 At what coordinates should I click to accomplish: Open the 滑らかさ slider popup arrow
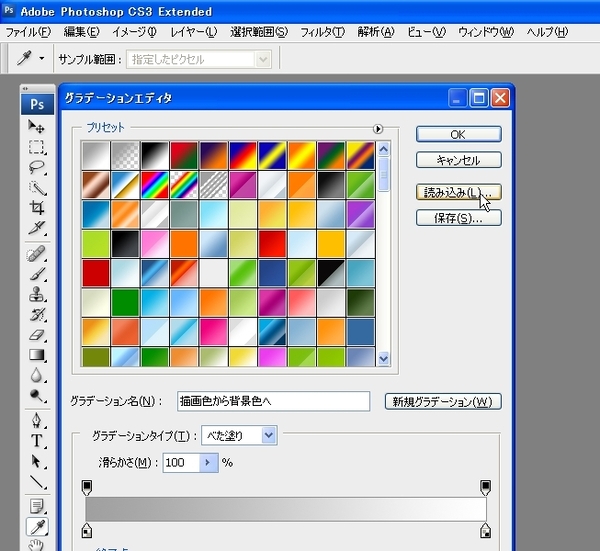(x=208, y=463)
